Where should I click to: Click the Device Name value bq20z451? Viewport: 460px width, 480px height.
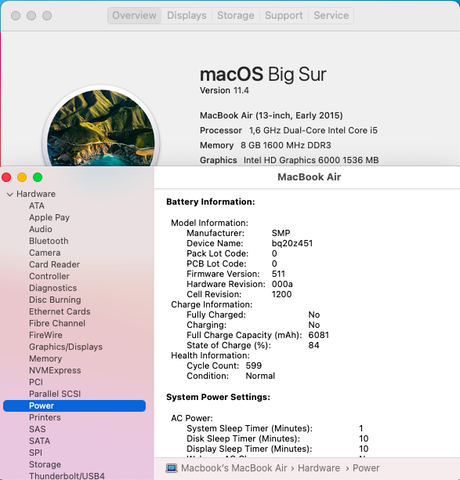click(292, 243)
